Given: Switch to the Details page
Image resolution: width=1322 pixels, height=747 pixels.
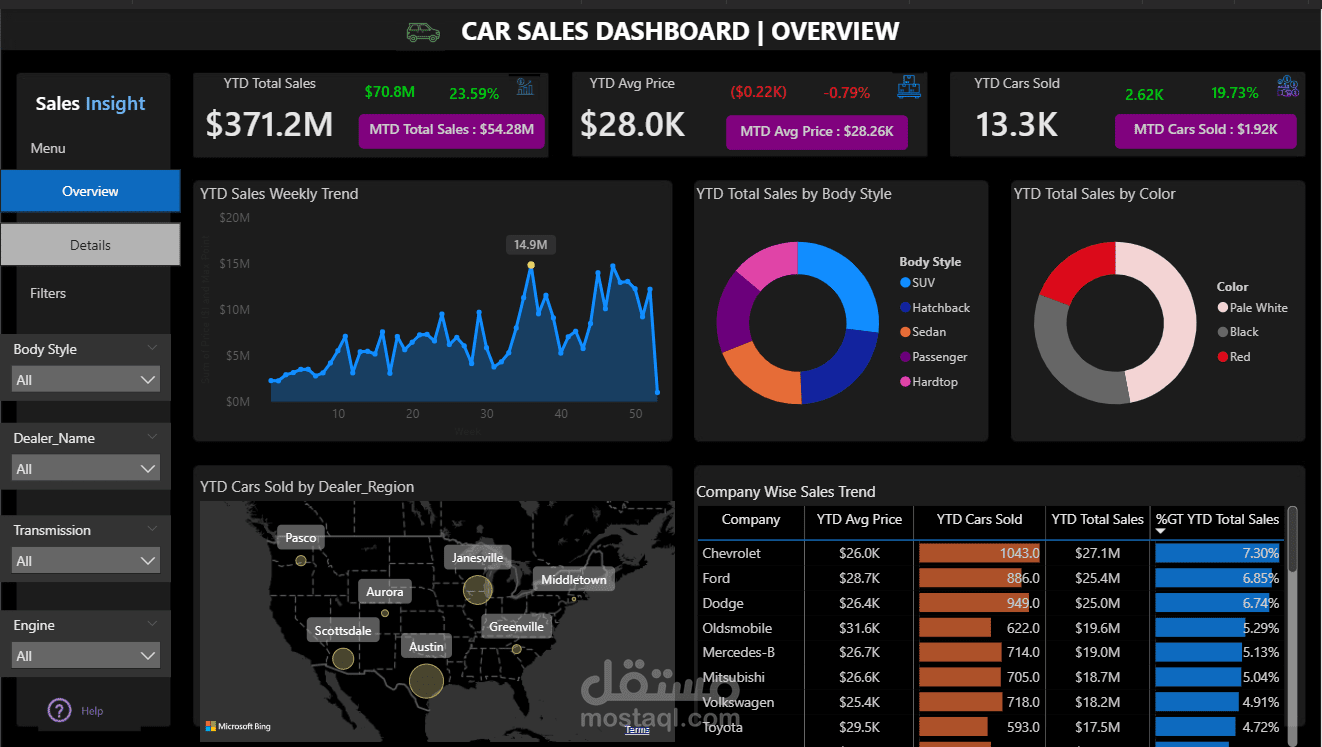Looking at the screenshot, I should coord(90,245).
